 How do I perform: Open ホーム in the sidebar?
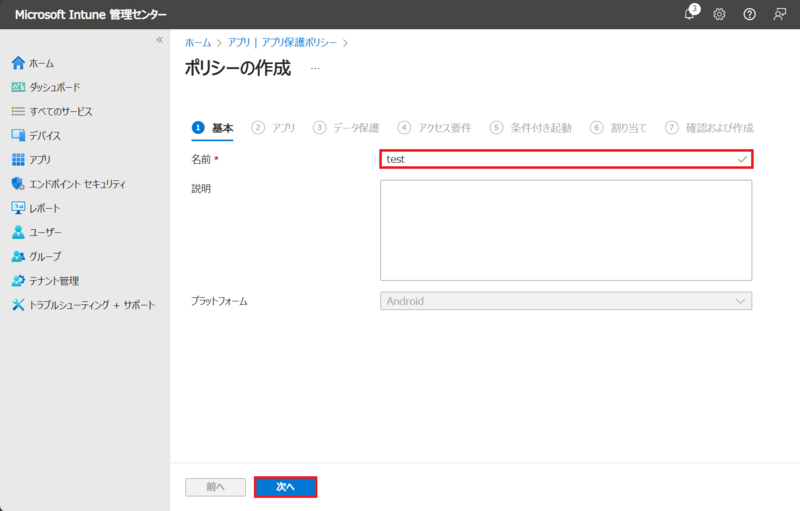(x=41, y=63)
